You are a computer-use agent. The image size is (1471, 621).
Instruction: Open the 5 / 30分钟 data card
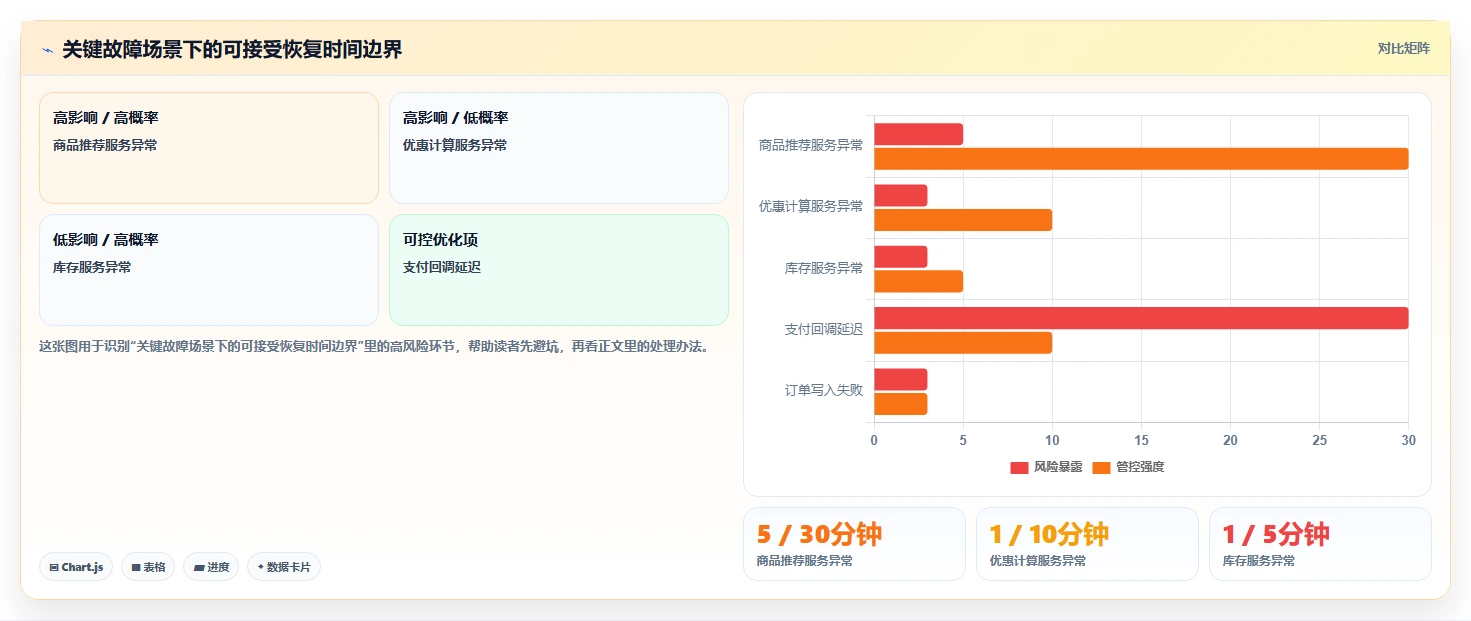854,544
